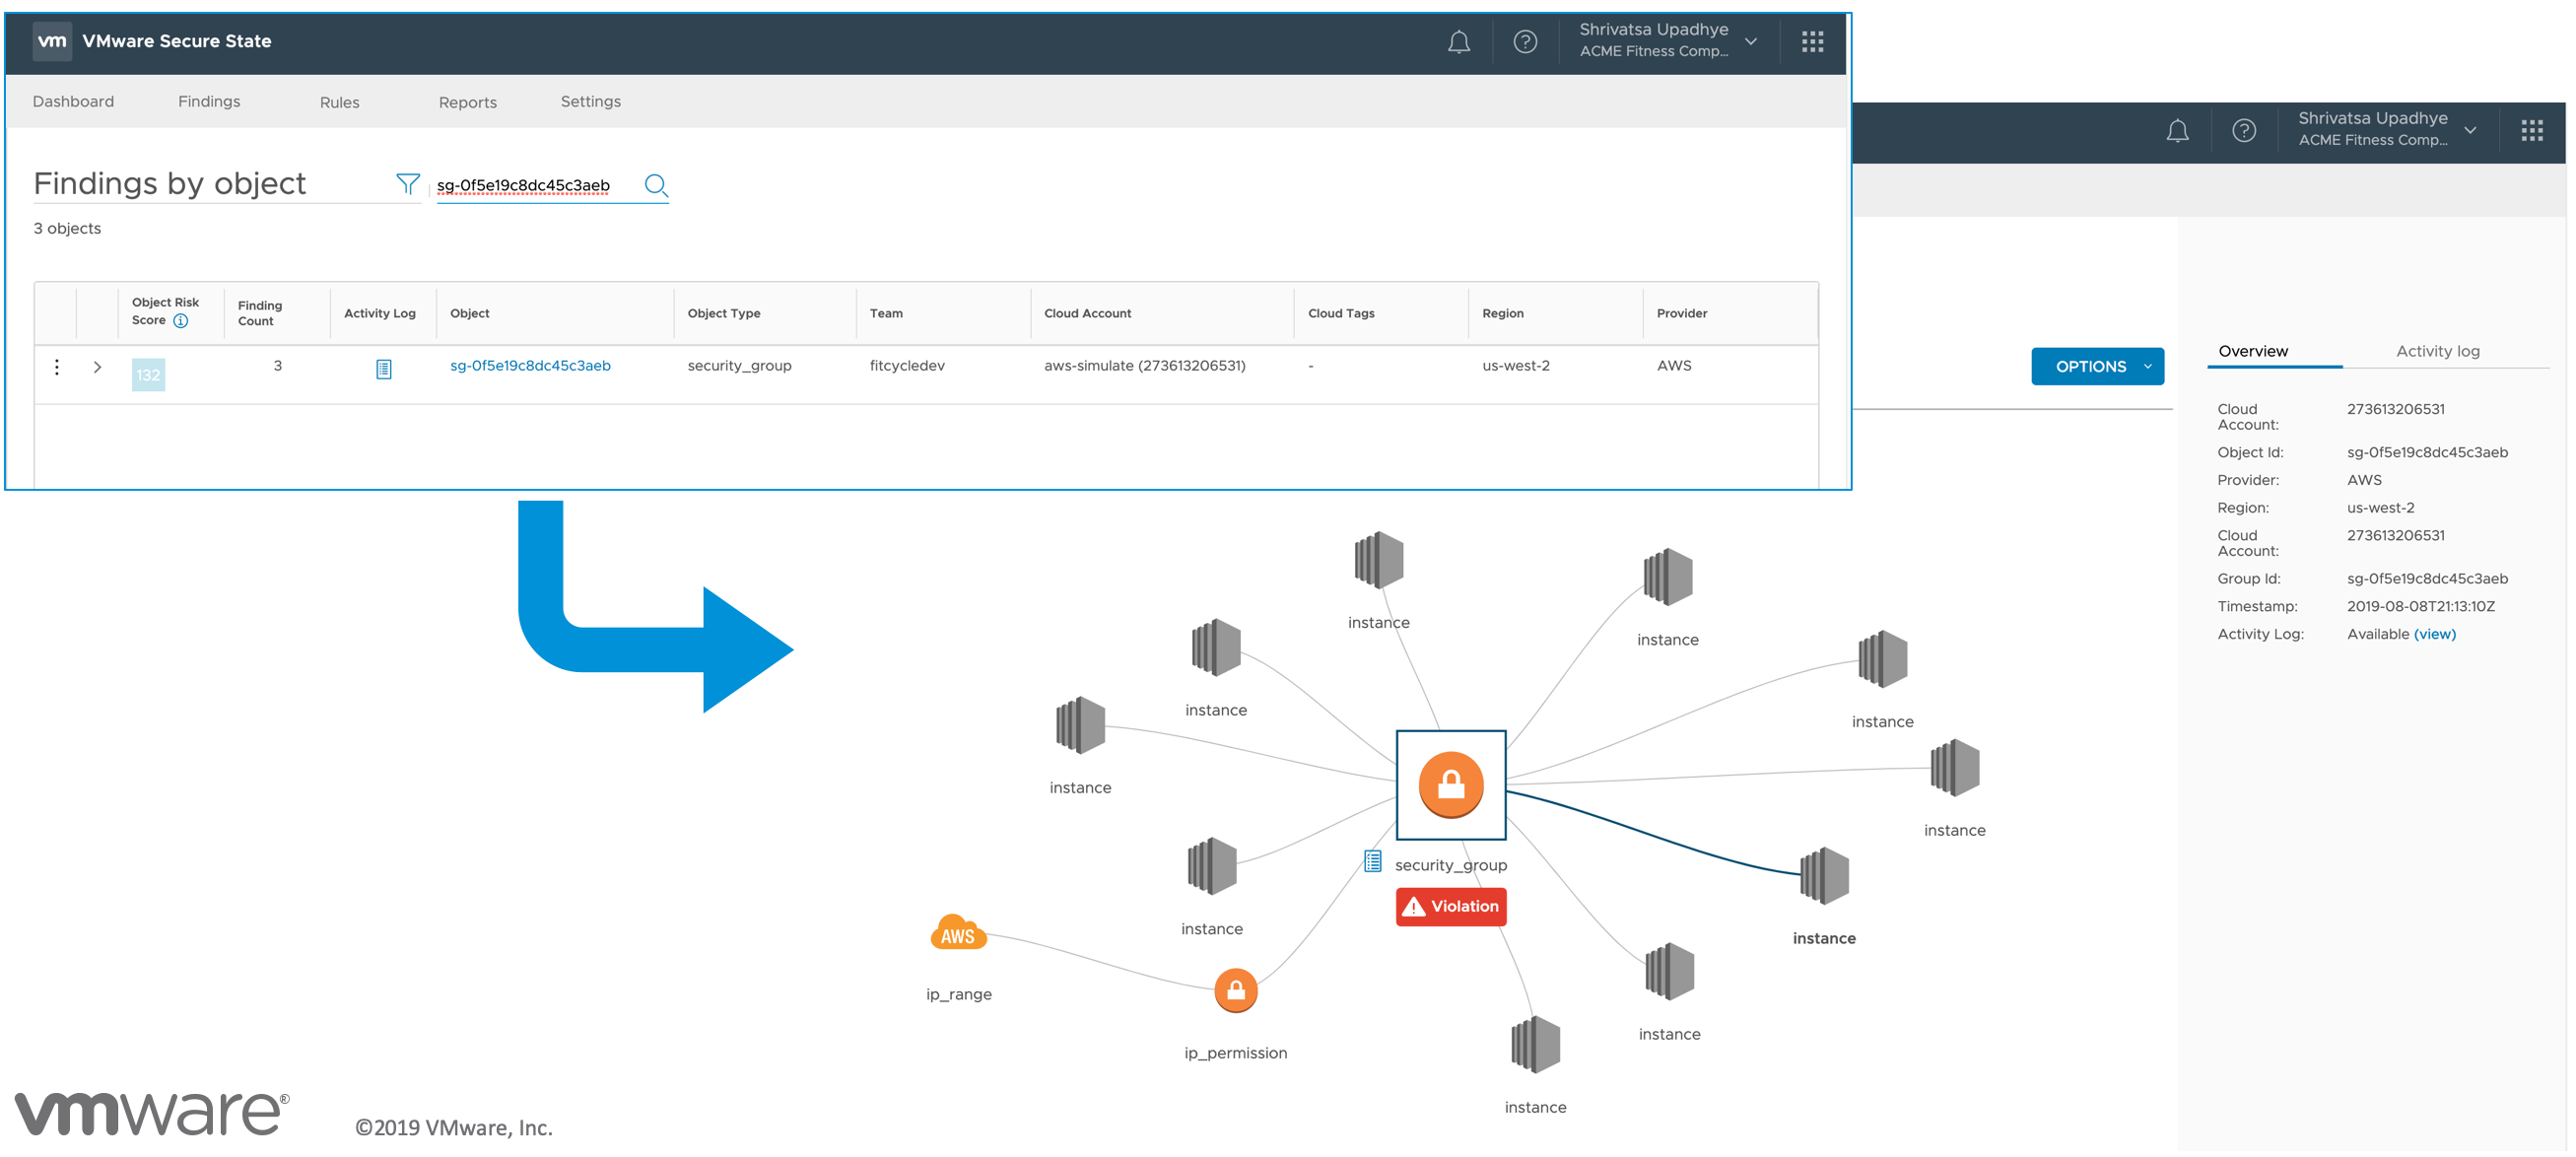Screen dimensions: 2576x1157
Task: Switch to Activity log tab in details panel
Action: click(2437, 352)
